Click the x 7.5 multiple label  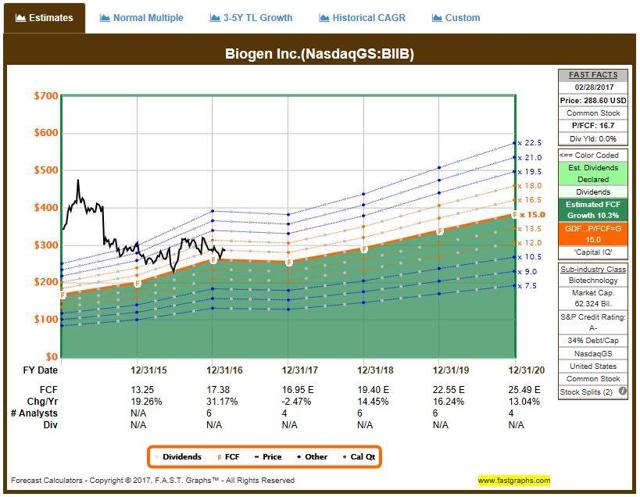527,286
